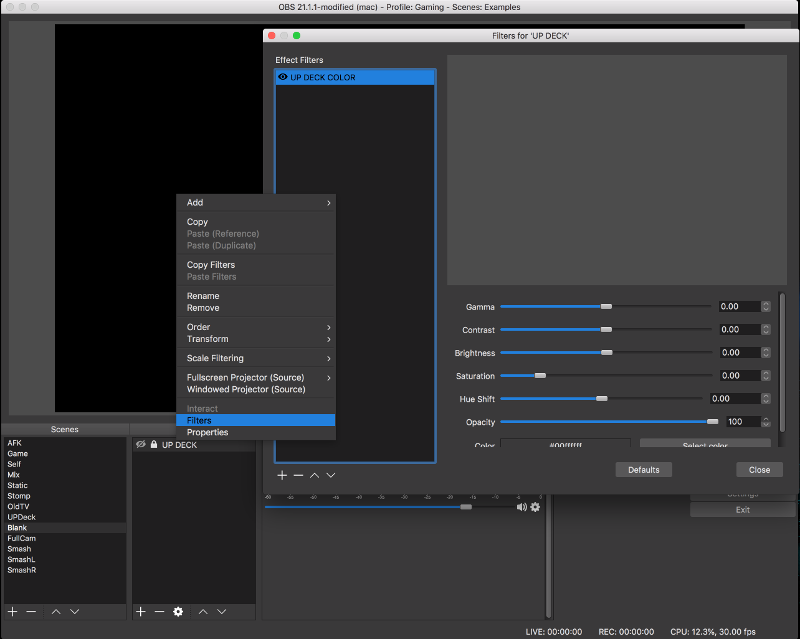This screenshot has height=639, width=800.
Task: Add a new scene with plus button
Action: tap(12, 611)
